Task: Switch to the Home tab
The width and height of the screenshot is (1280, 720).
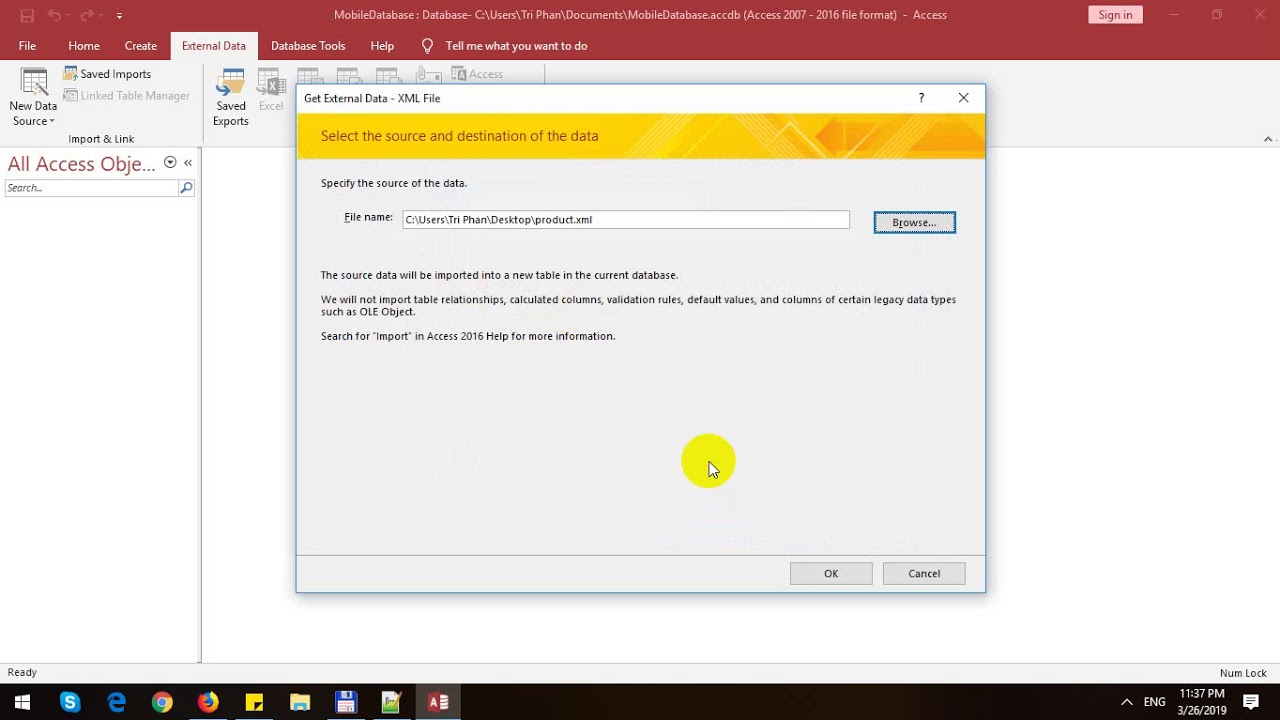Action: (84, 46)
